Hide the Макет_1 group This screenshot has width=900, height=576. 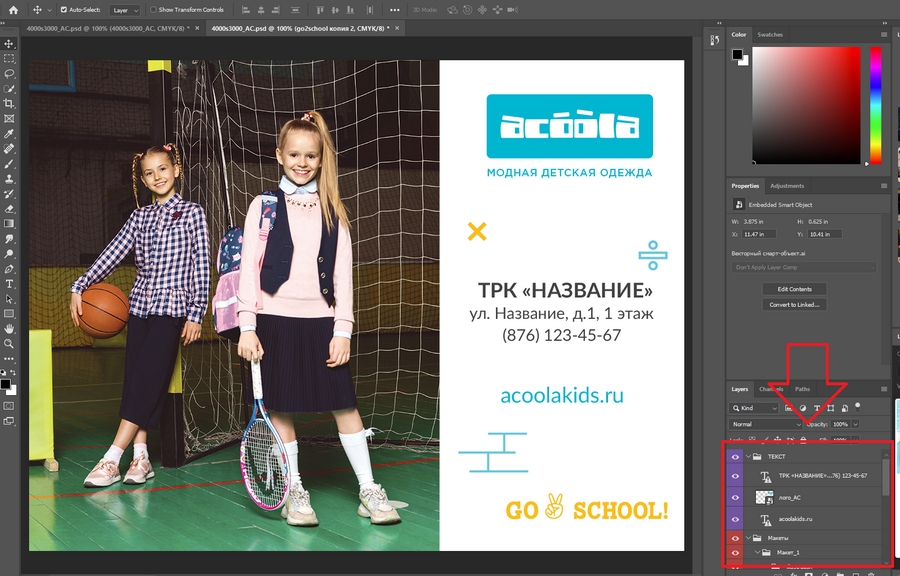pos(735,552)
